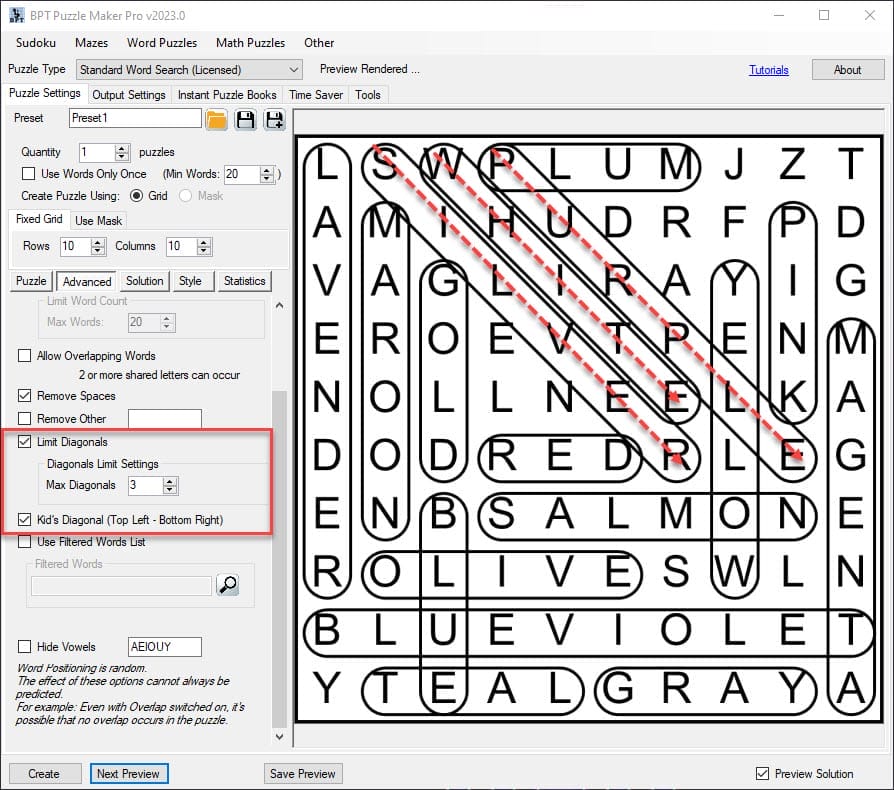Viewport: 894px width, 790px height.
Task: Save the current preset (floppy disk icon)
Action: [x=245, y=119]
